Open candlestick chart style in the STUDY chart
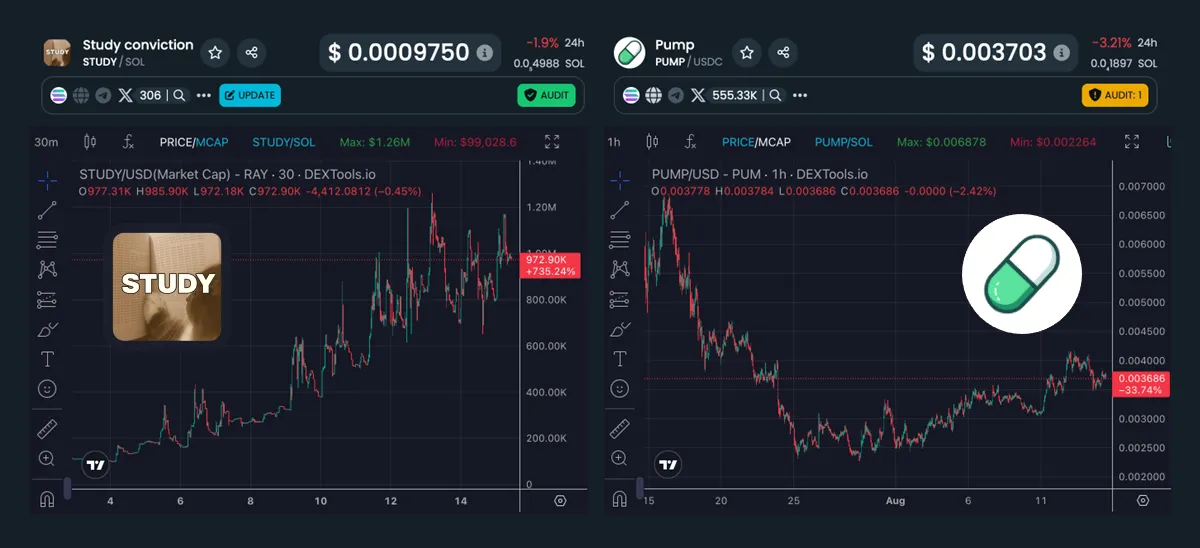 90,142
